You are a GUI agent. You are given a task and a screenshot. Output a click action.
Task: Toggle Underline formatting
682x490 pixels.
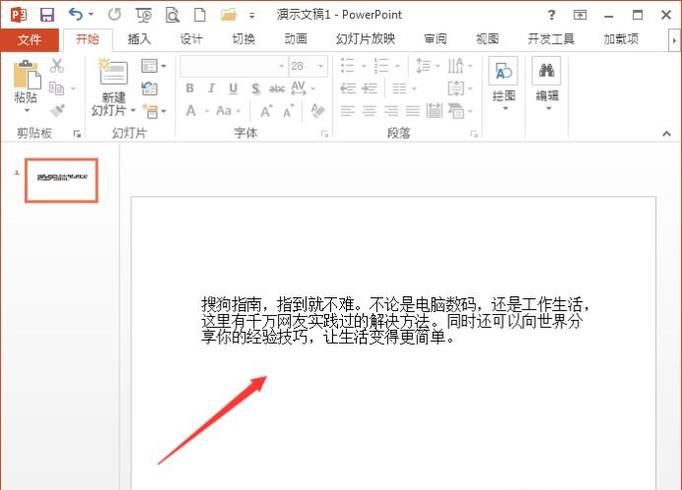[233, 89]
